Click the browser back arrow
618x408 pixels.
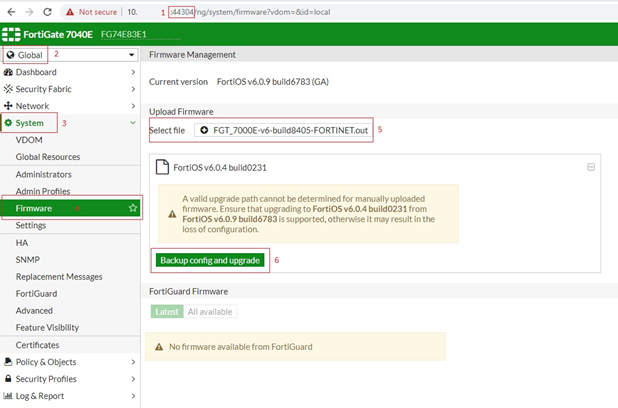(11, 12)
